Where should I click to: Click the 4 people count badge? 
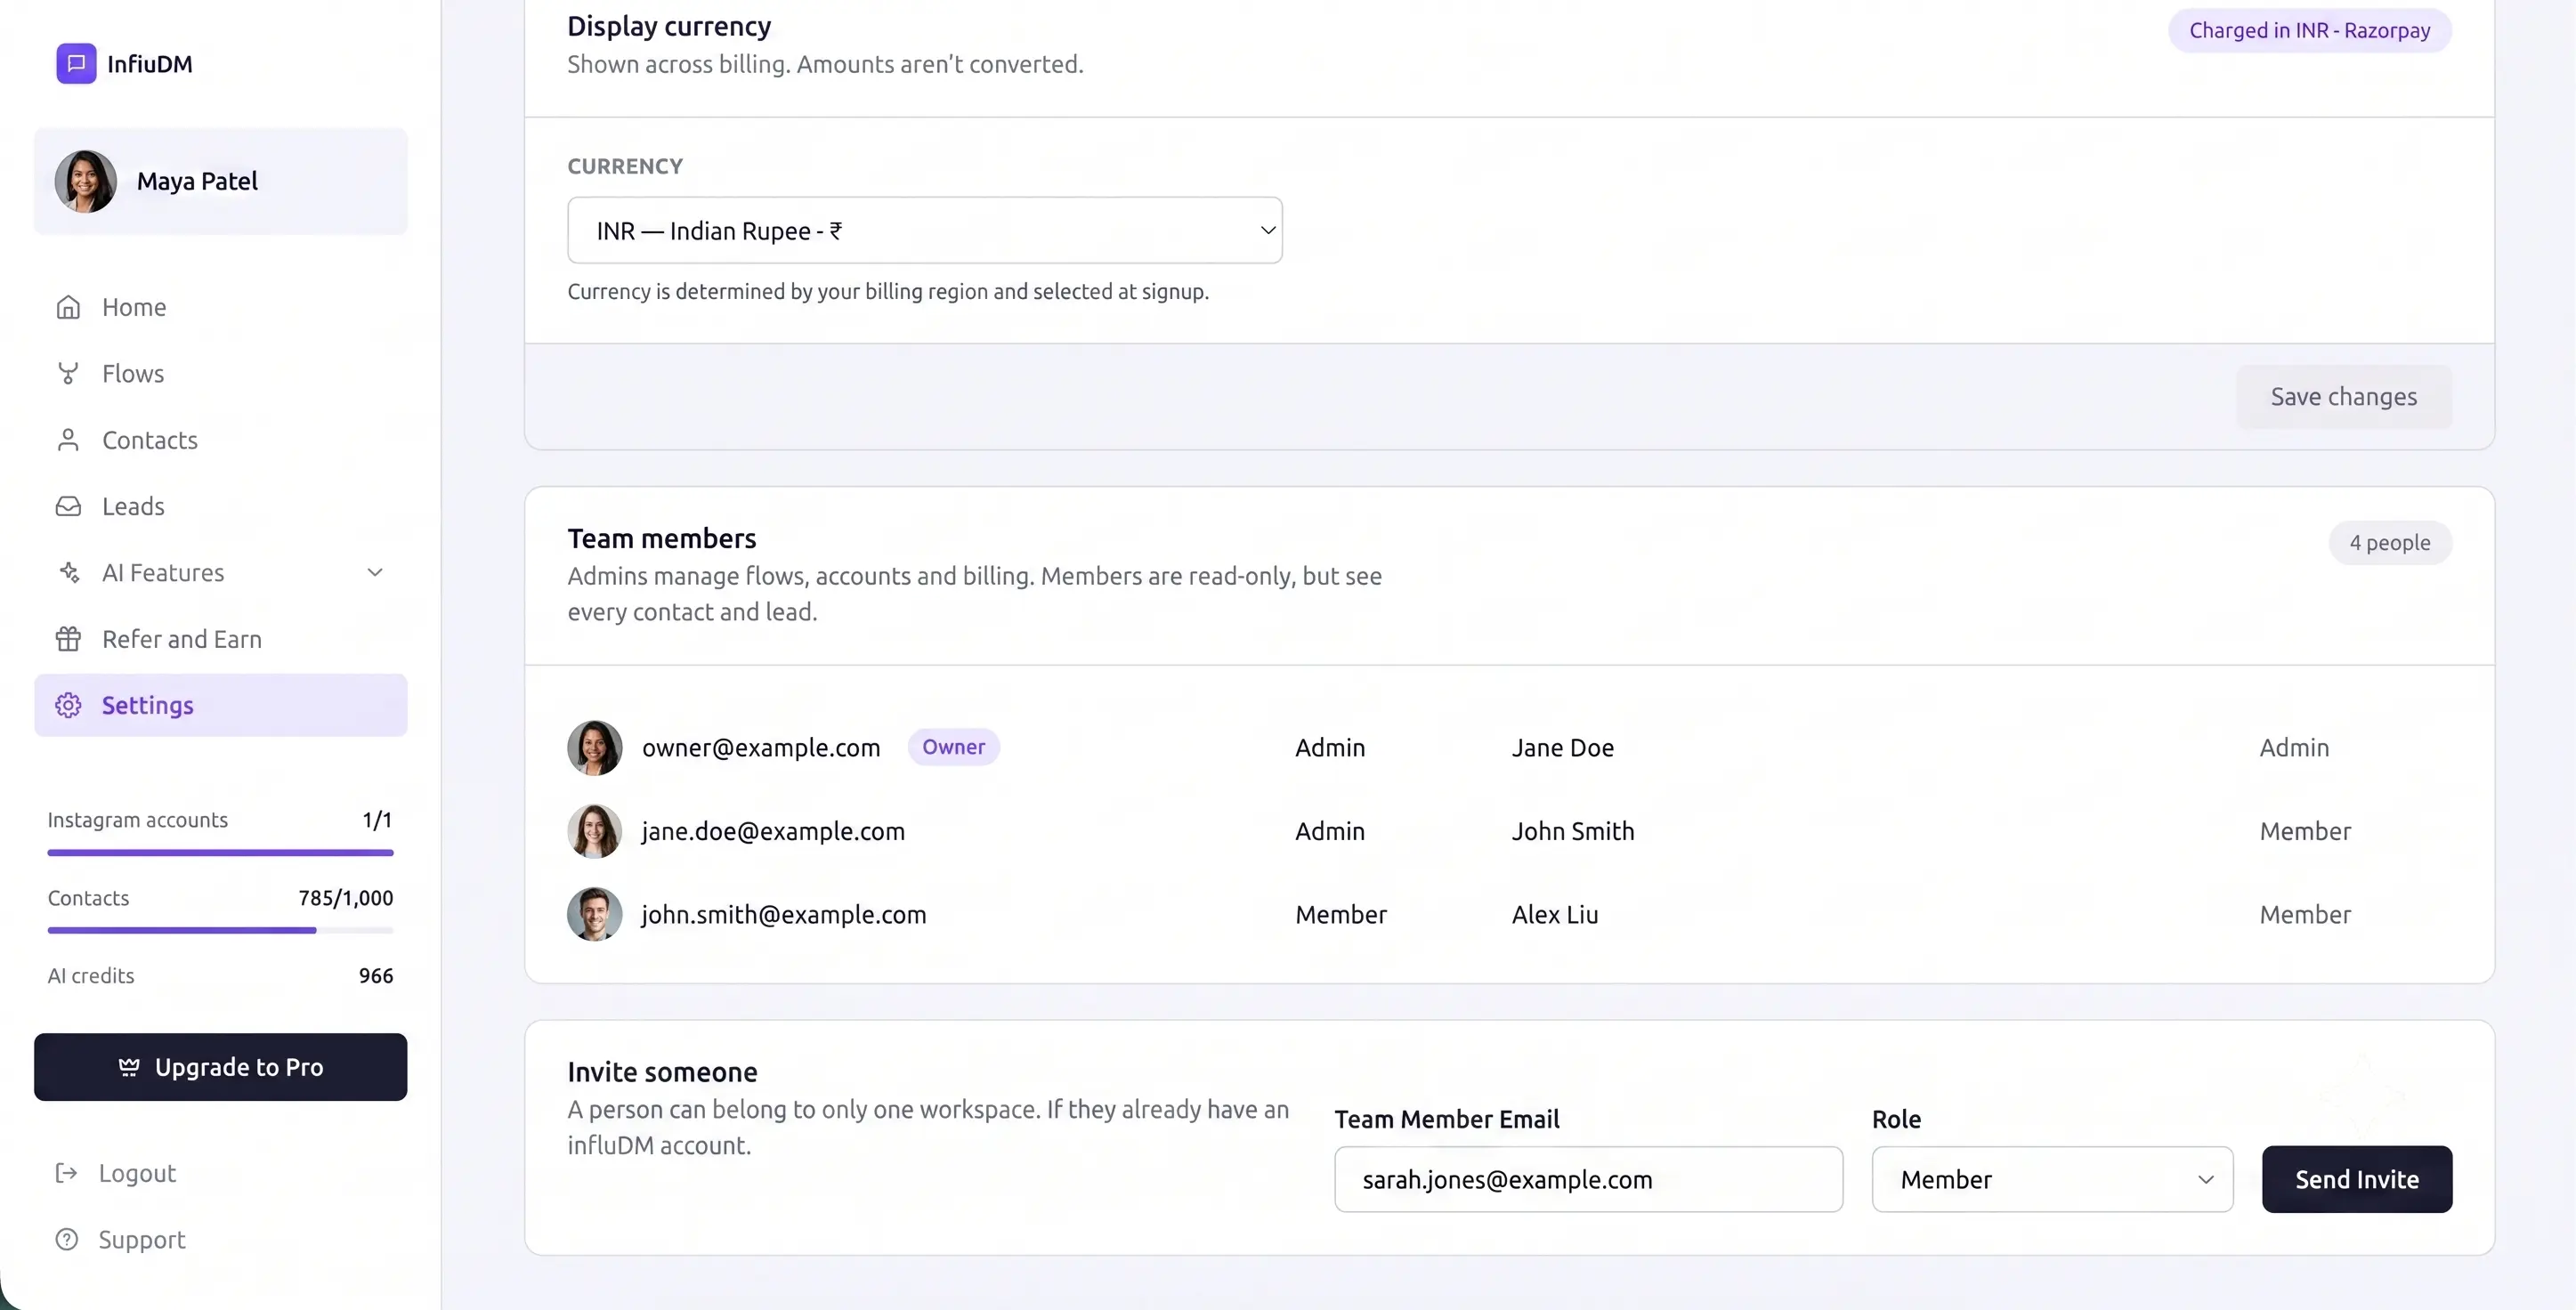tap(2390, 542)
